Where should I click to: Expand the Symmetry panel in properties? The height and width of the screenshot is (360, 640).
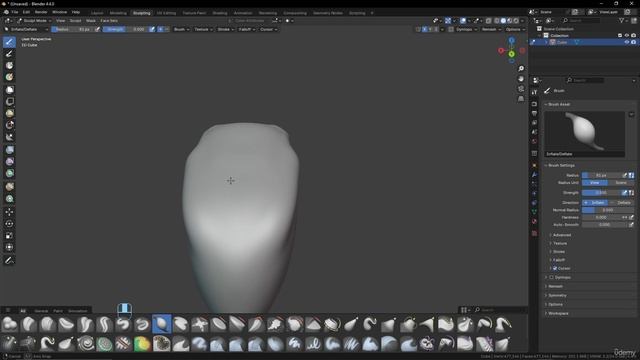click(x=557, y=295)
